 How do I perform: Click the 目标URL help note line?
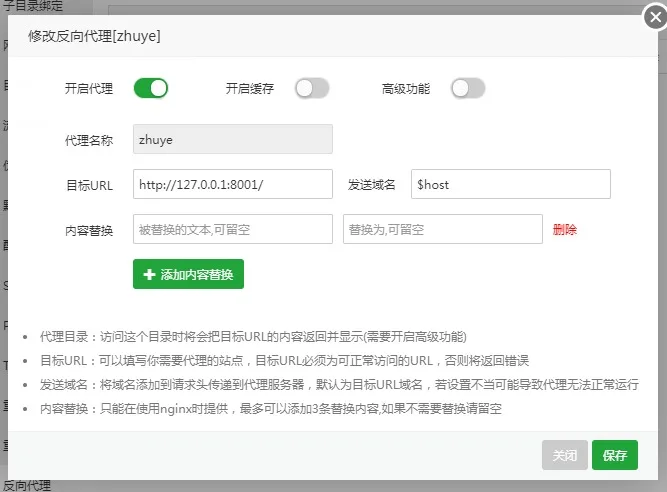pyautogui.click(x=284, y=361)
